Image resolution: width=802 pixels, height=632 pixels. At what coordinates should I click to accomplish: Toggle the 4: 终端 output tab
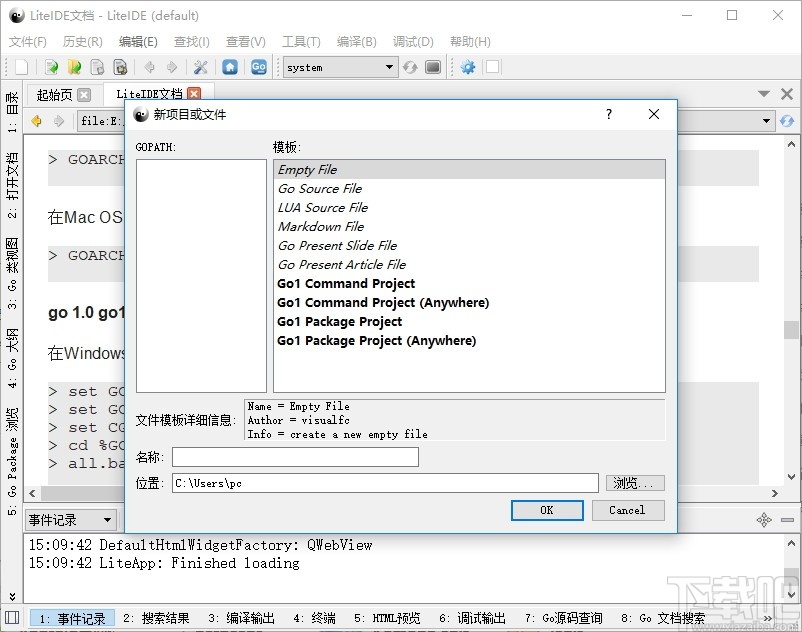coord(315,618)
